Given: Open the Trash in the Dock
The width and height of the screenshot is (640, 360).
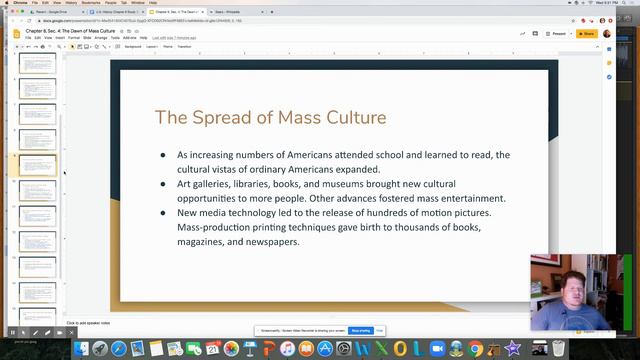Looking at the screenshot, I should [x=558, y=349].
